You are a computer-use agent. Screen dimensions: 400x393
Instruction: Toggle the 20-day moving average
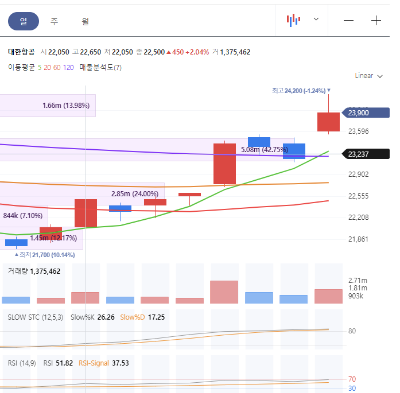(x=47, y=68)
